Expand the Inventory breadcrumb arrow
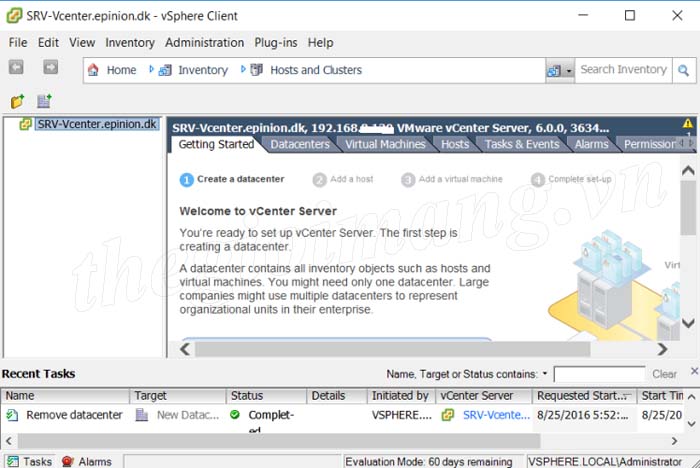Image resolution: width=700 pixels, height=468 pixels. 151,69
